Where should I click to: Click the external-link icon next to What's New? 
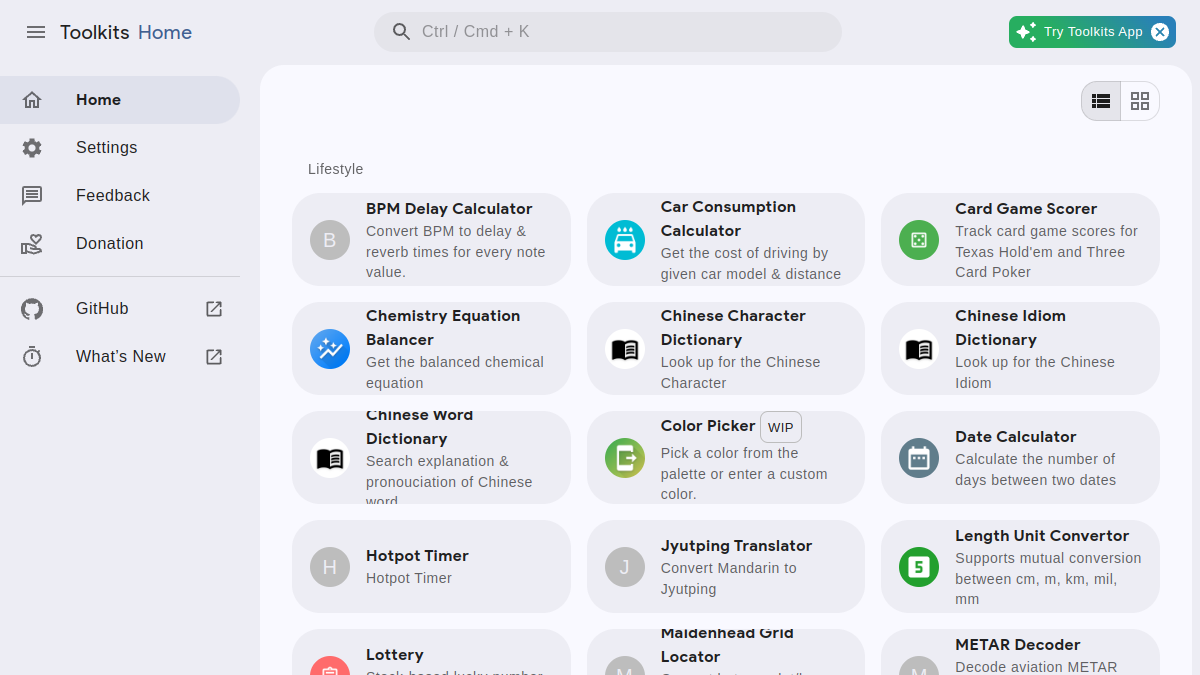(x=214, y=357)
